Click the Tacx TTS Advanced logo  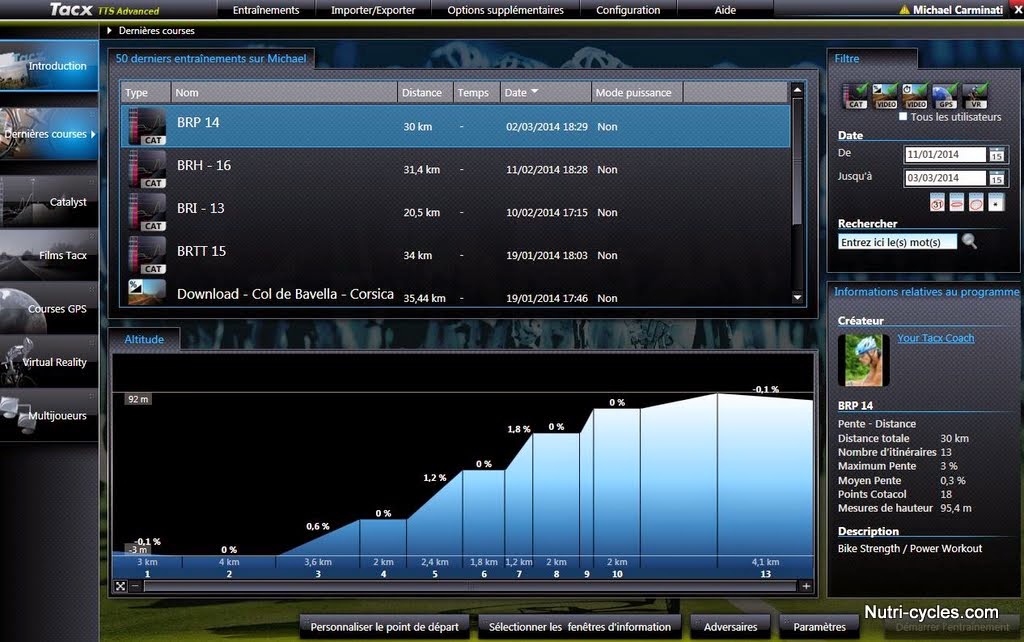click(104, 10)
